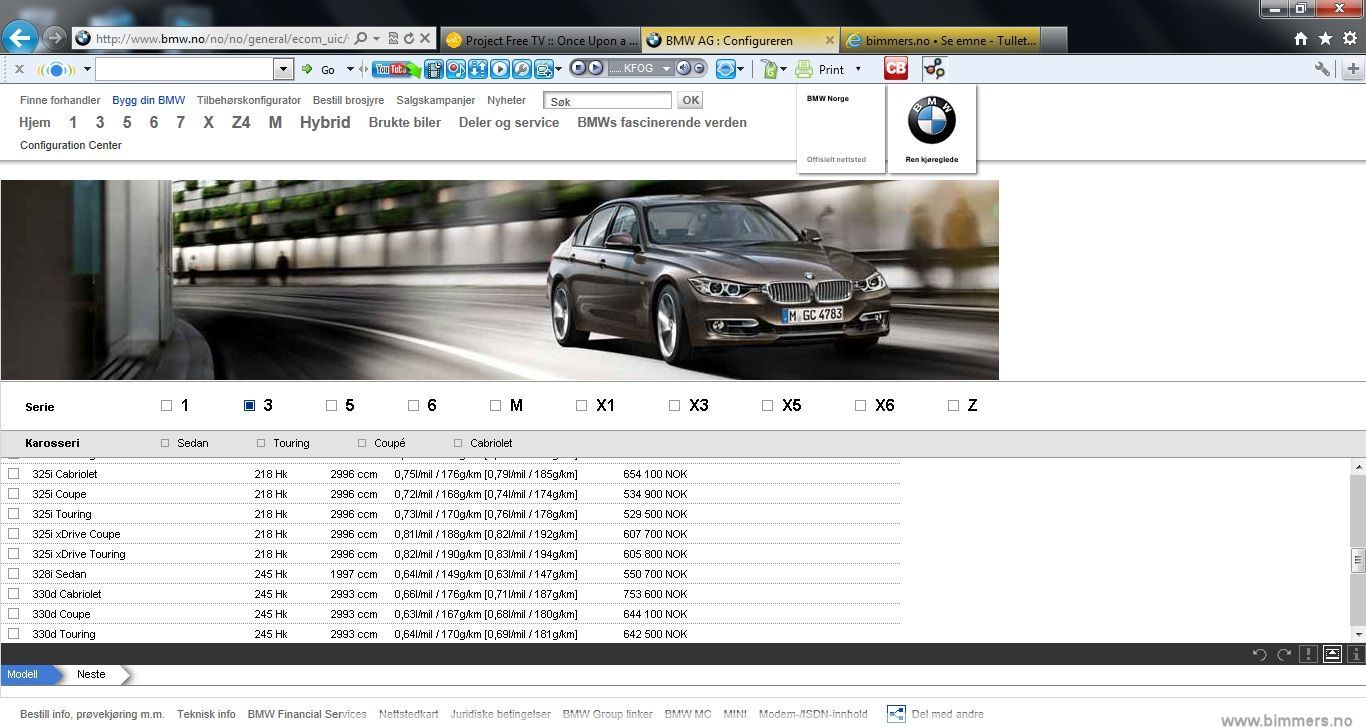The image size is (1366, 728).
Task: Check the Serie 1 checkbox
Action: click(167, 406)
